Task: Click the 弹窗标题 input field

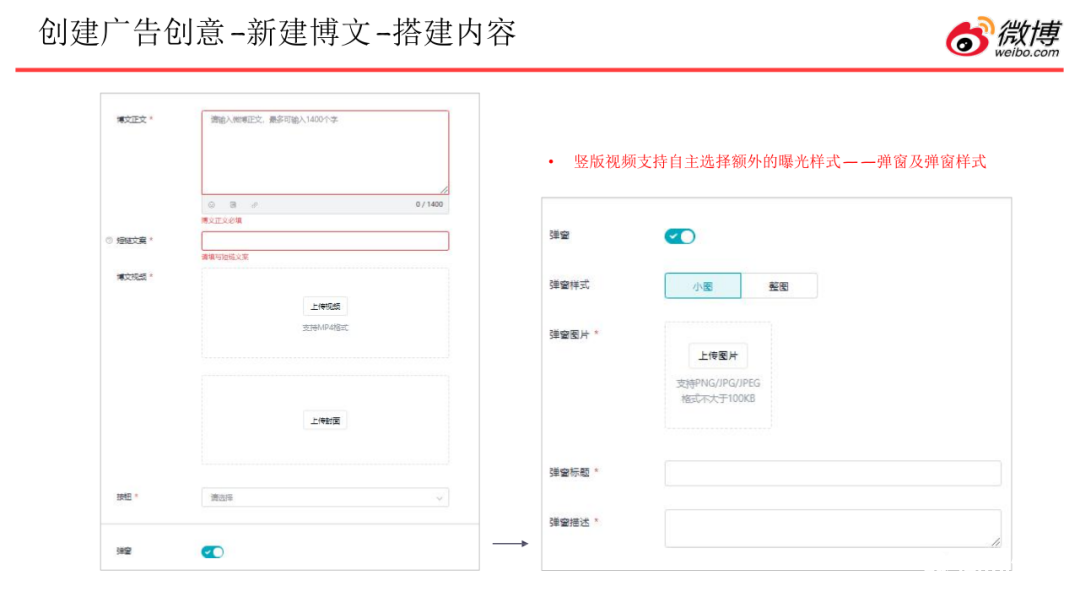Action: pyautogui.click(x=832, y=473)
